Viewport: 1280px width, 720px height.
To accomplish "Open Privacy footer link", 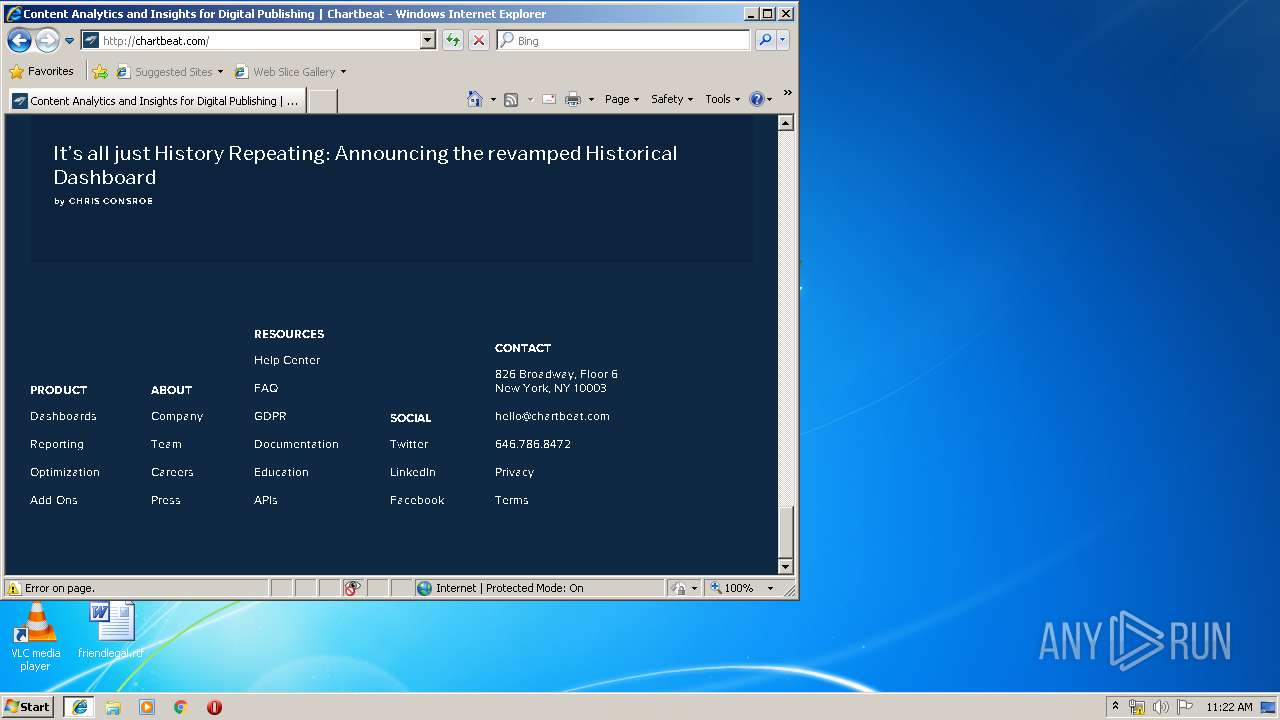I will (514, 472).
